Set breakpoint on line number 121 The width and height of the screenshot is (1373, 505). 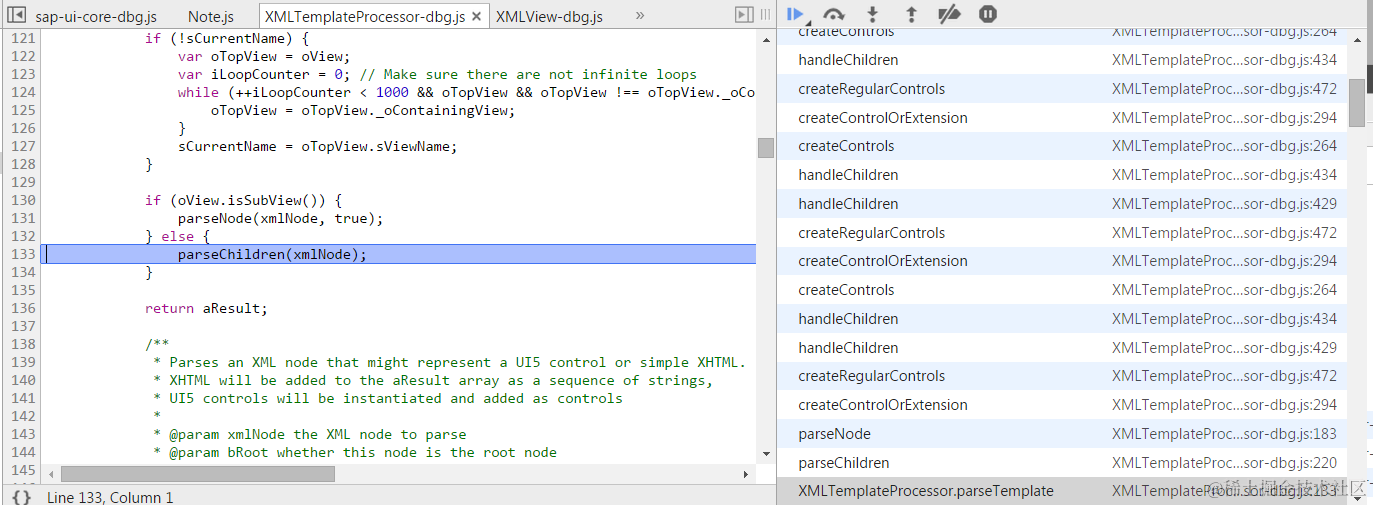(21, 38)
